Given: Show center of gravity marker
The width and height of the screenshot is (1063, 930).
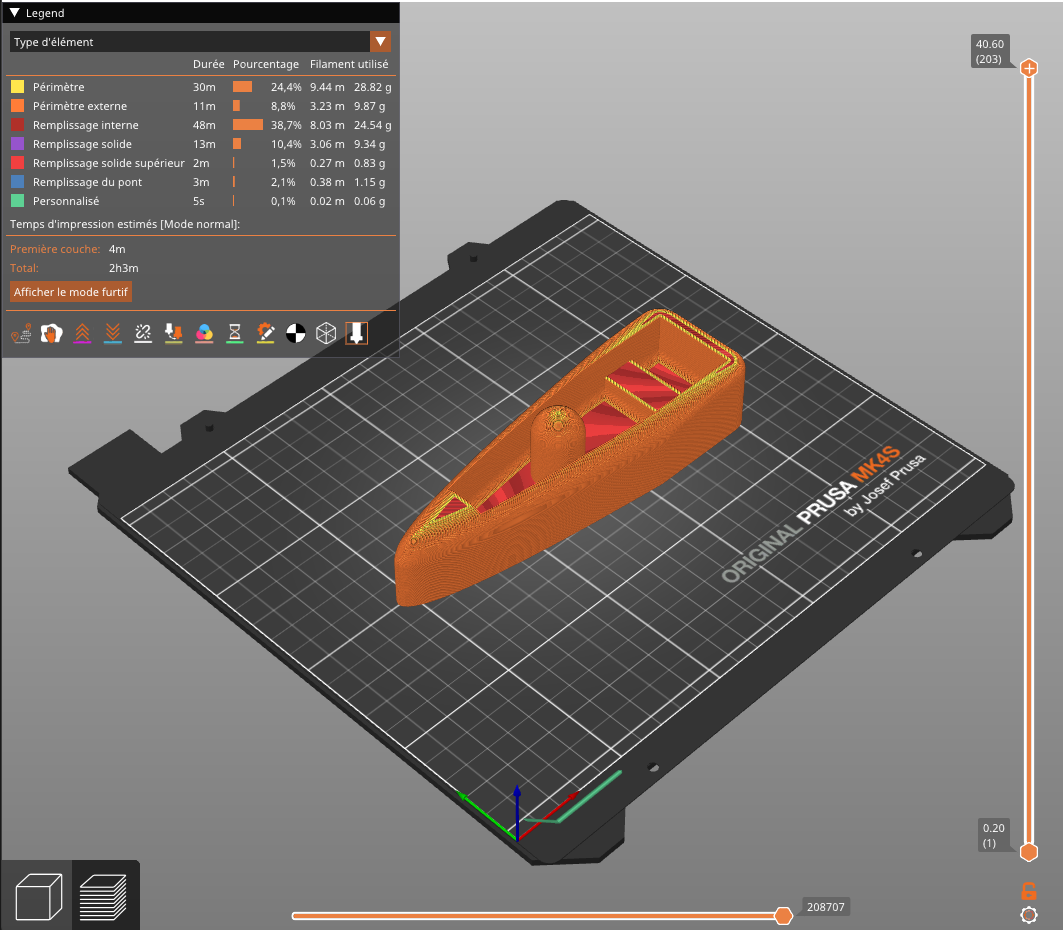Looking at the screenshot, I should pos(296,334).
